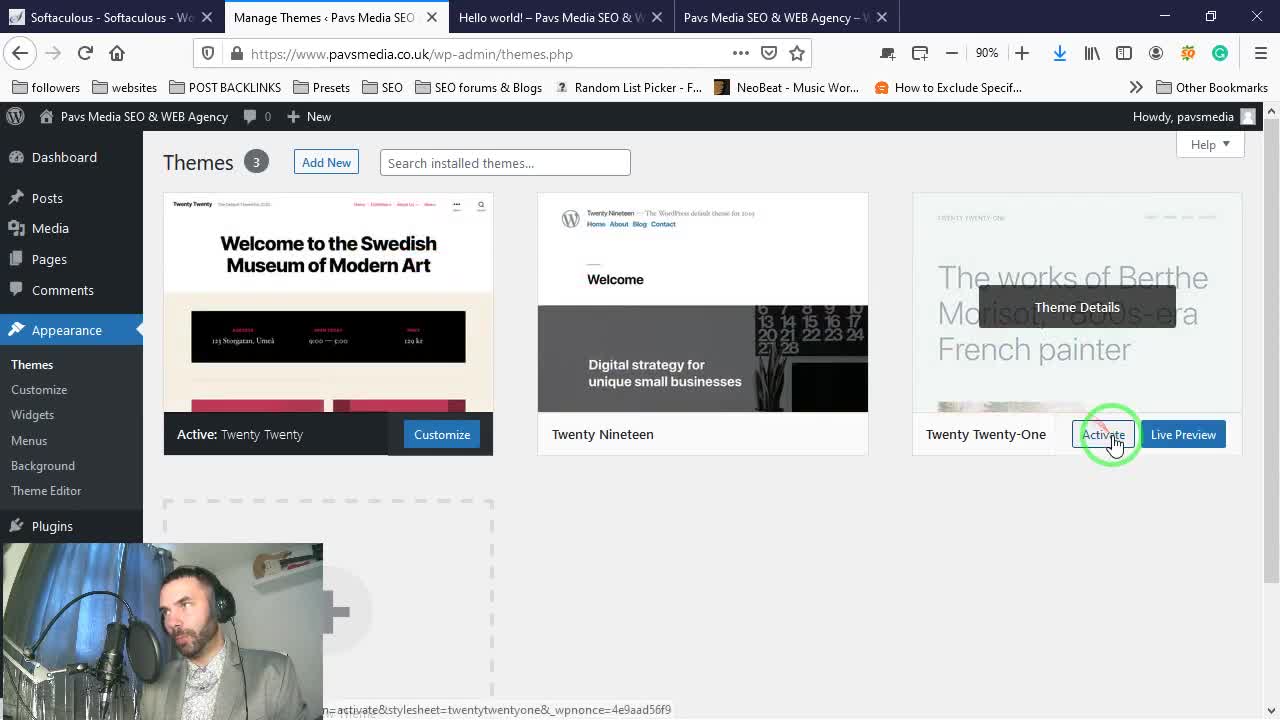Image resolution: width=1280 pixels, height=720 pixels.
Task: Open the page actions three-dot menu
Action: [x=741, y=53]
